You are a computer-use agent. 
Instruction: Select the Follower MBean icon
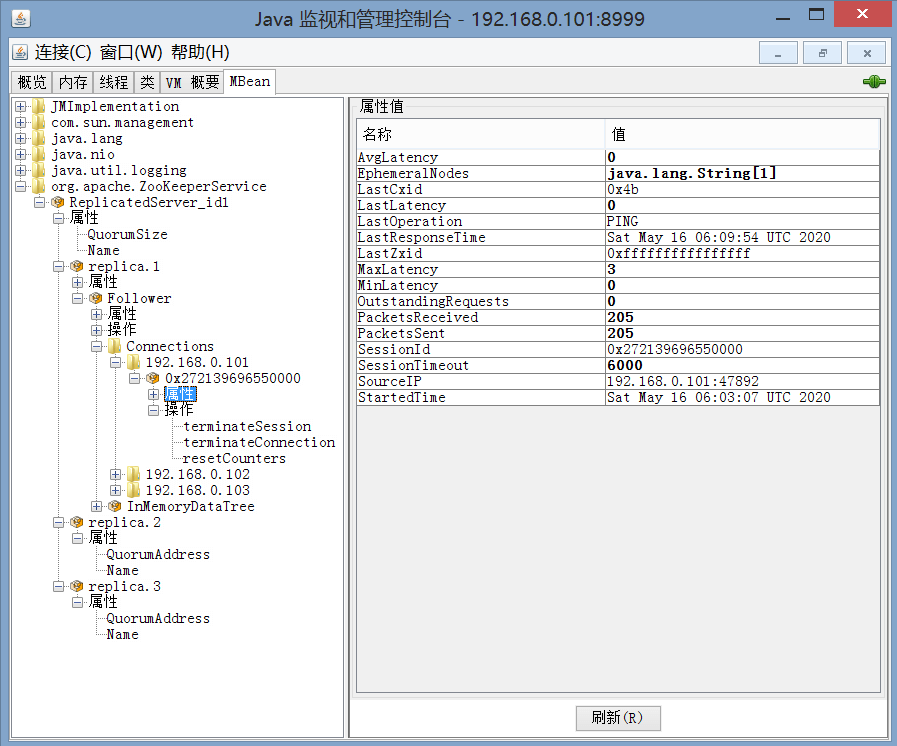96,298
